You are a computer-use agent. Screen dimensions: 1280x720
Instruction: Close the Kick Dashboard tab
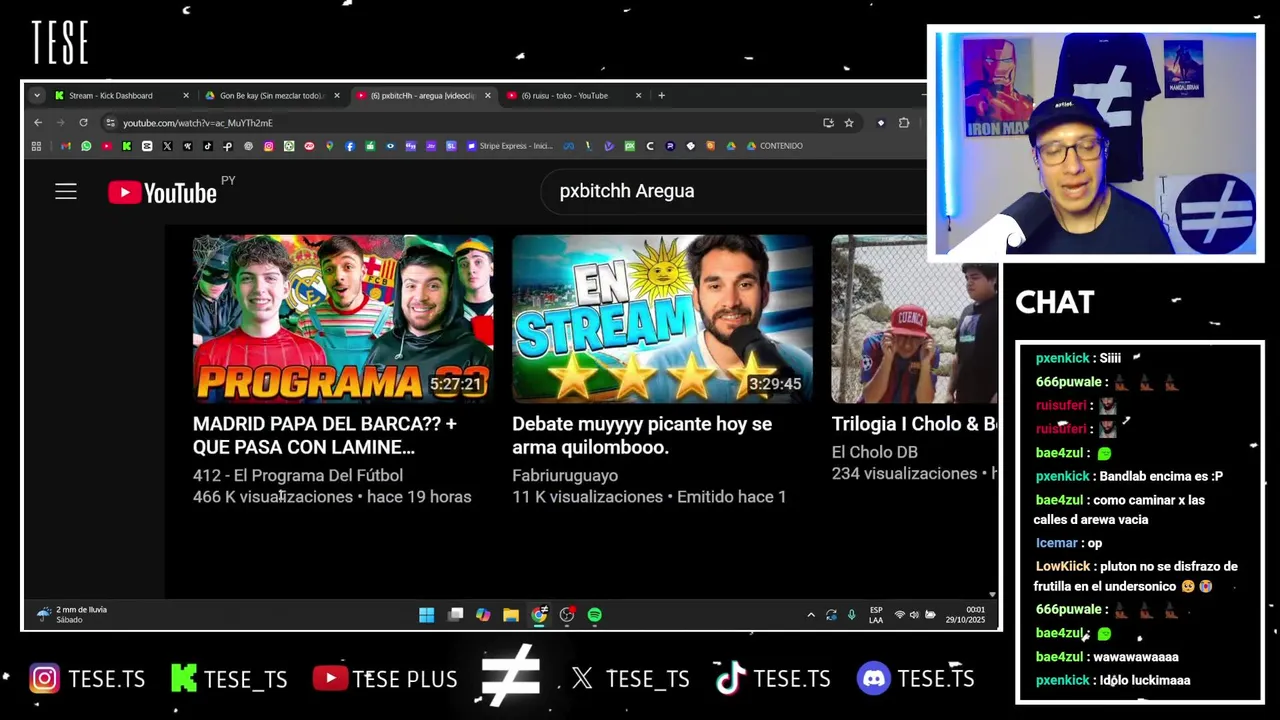click(x=186, y=96)
